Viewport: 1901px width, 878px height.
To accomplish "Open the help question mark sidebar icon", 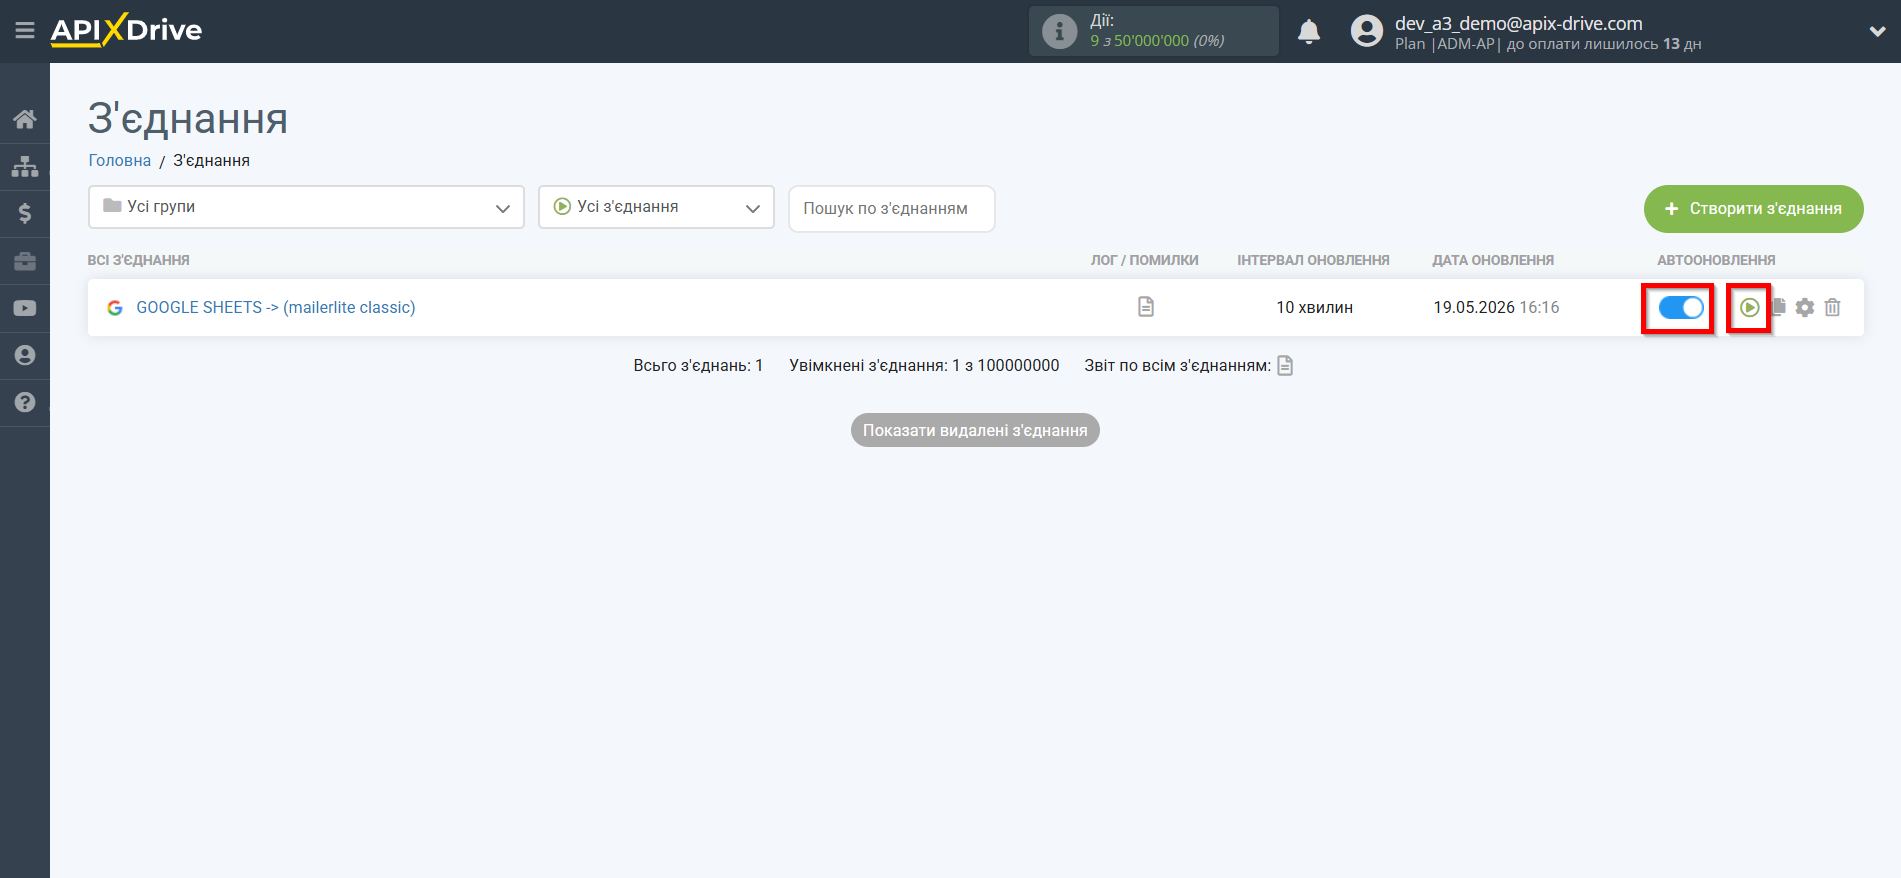I will click(x=25, y=402).
